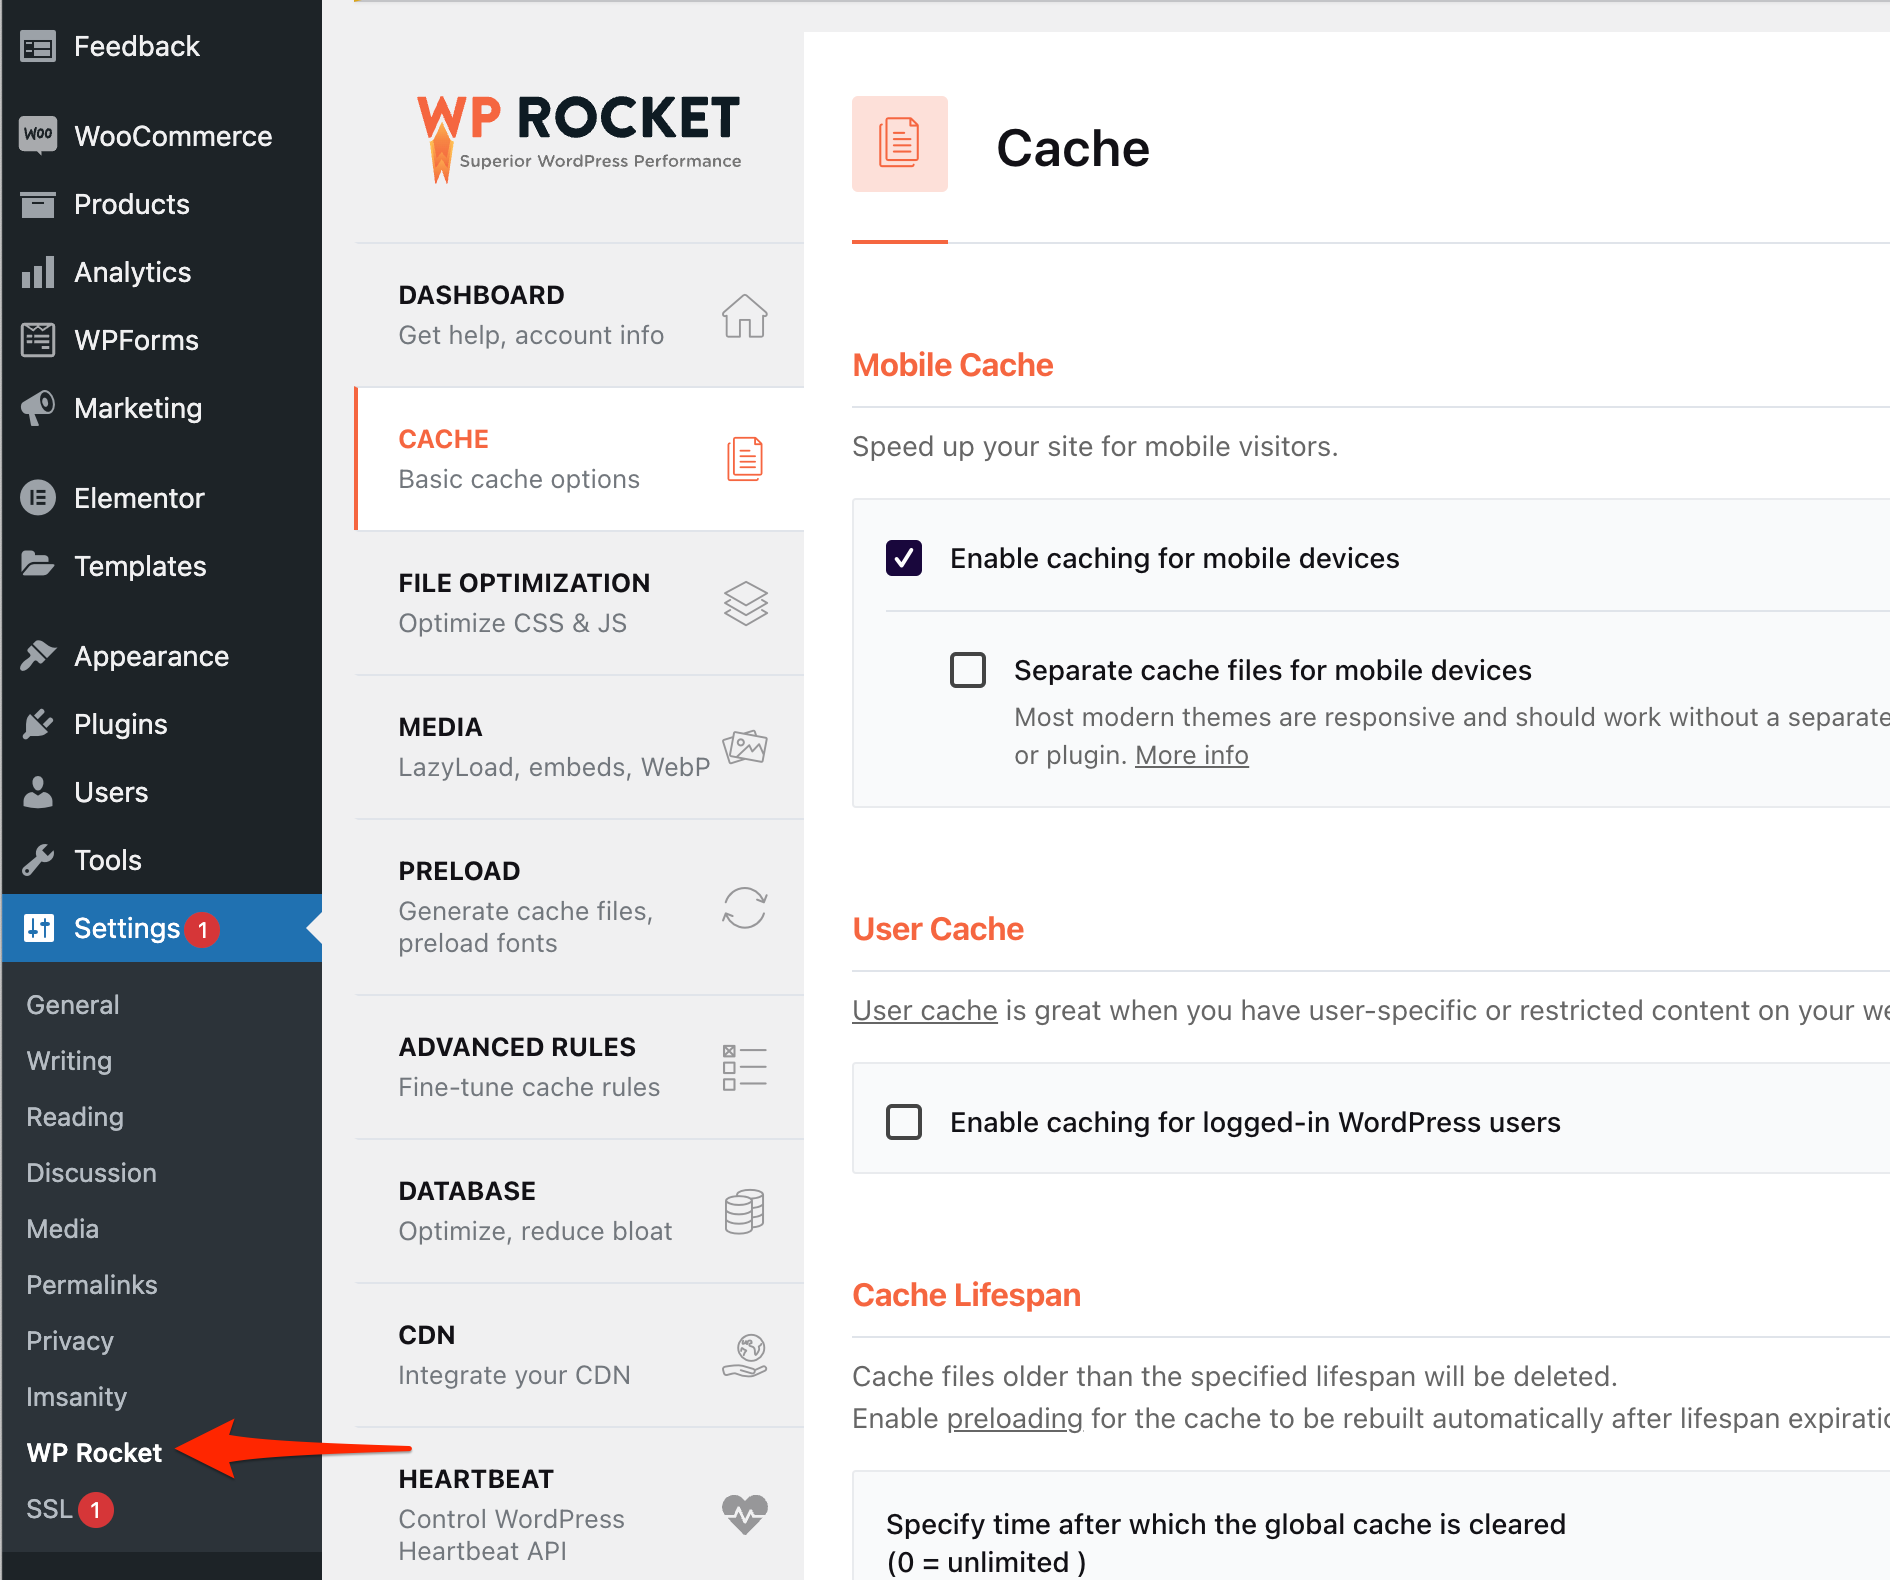The height and width of the screenshot is (1580, 1890).
Task: Click the CDN globe hand icon
Action: point(745,1355)
